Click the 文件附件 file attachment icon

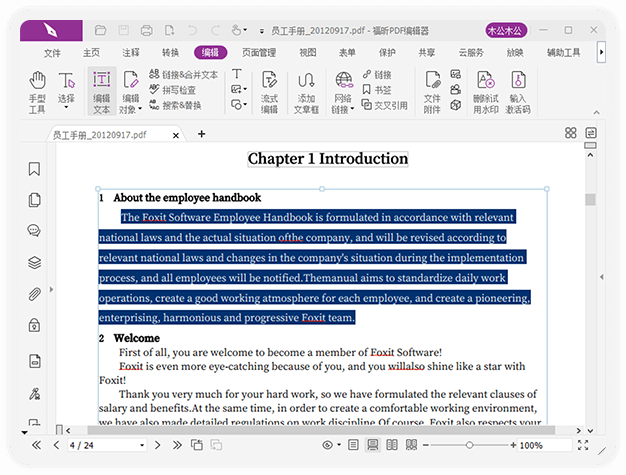(x=432, y=92)
